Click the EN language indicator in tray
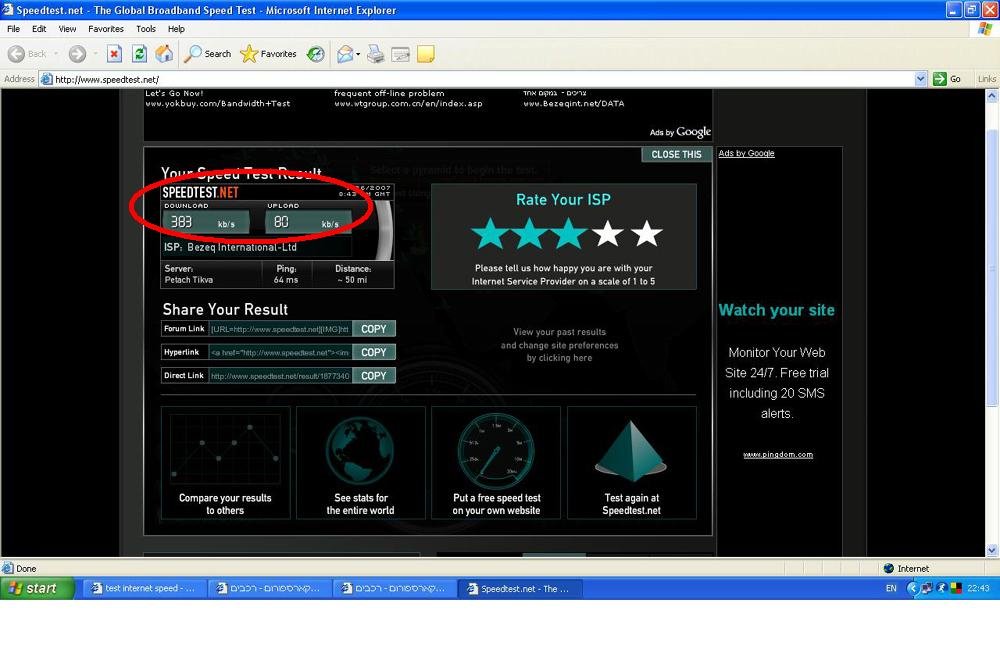Viewport: 1000px width, 660px height. point(891,589)
